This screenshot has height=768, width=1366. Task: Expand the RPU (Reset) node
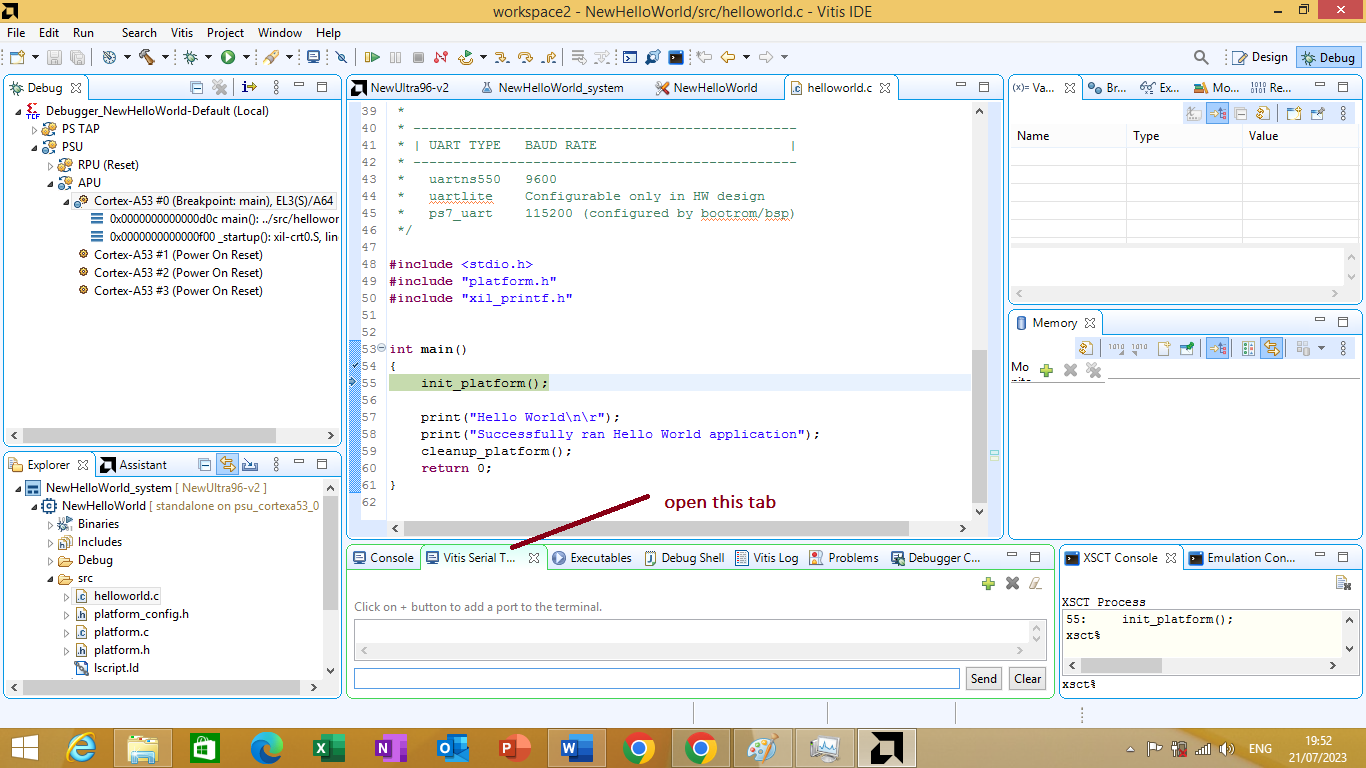(x=51, y=165)
